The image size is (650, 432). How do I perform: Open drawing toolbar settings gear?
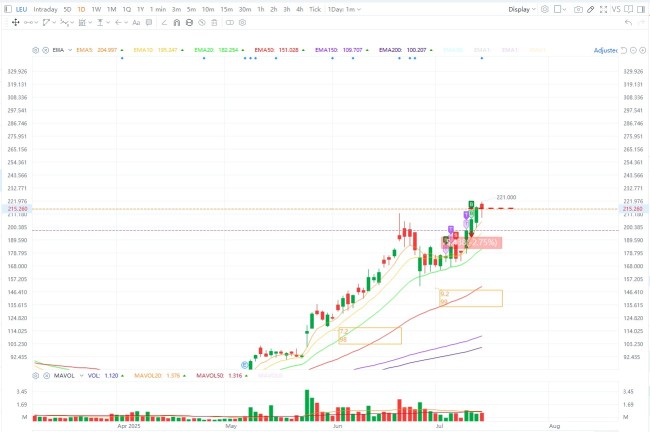coord(243,22)
